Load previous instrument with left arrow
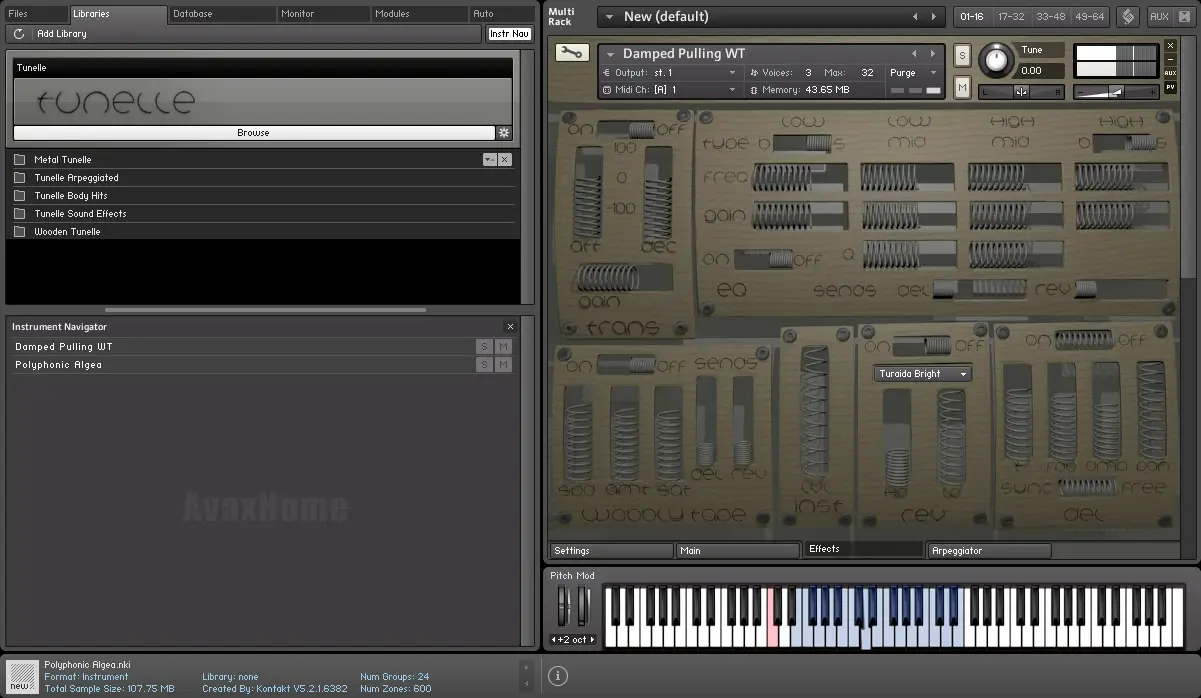The image size is (1201, 698). pyautogui.click(x=914, y=54)
